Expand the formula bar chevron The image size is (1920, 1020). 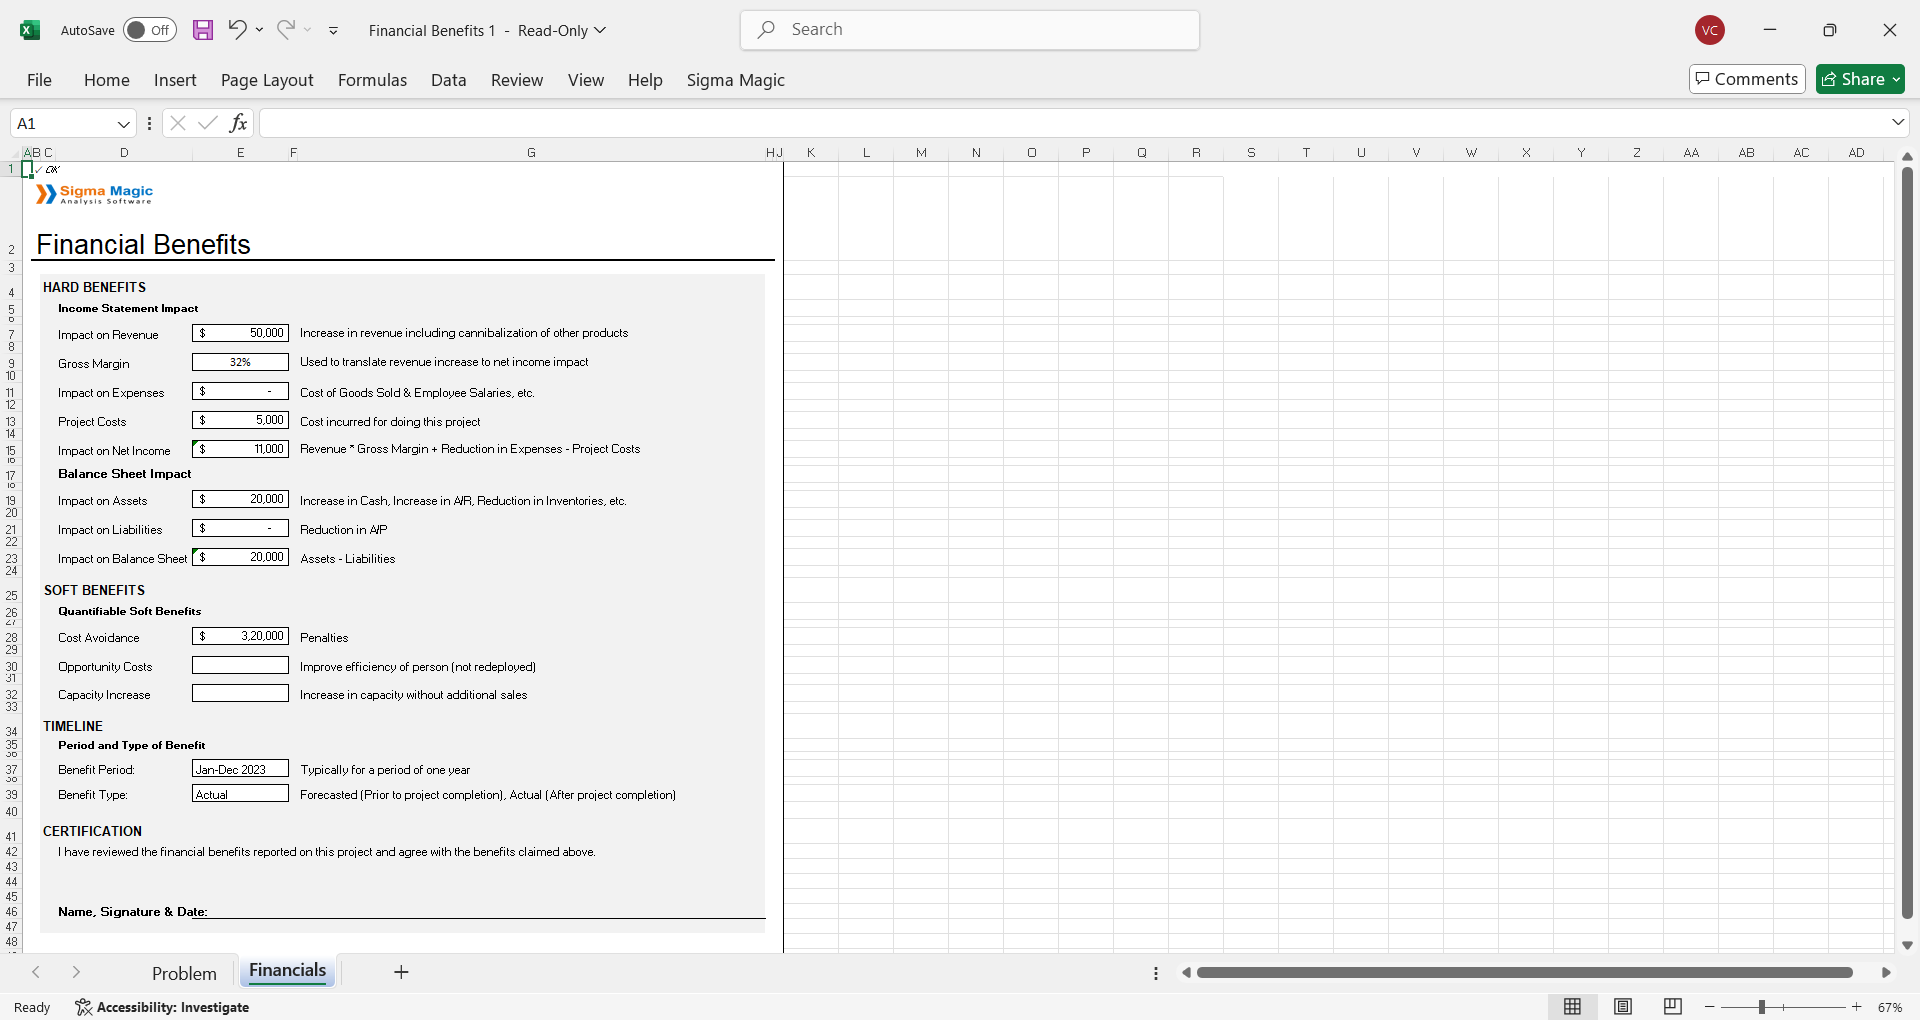(1897, 123)
